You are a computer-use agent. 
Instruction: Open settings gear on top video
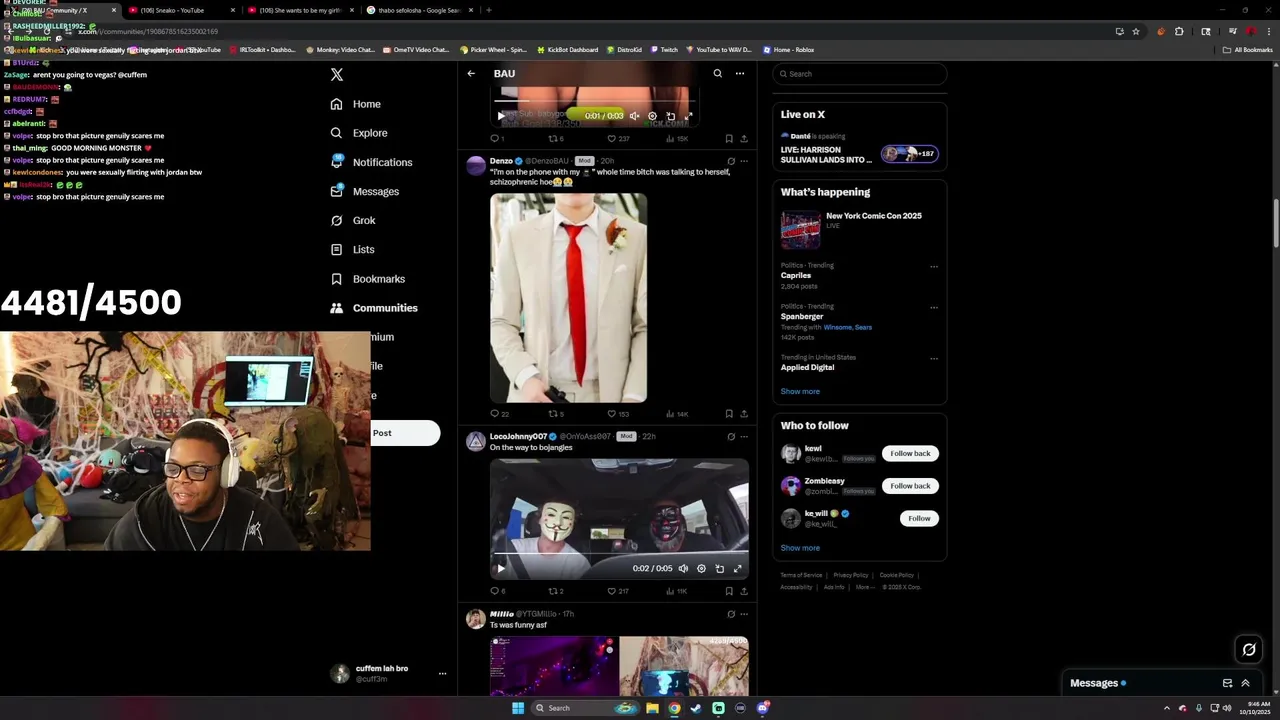[652, 116]
